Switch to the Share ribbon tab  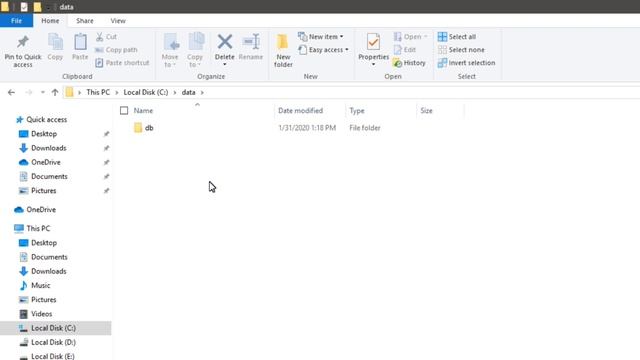point(84,20)
